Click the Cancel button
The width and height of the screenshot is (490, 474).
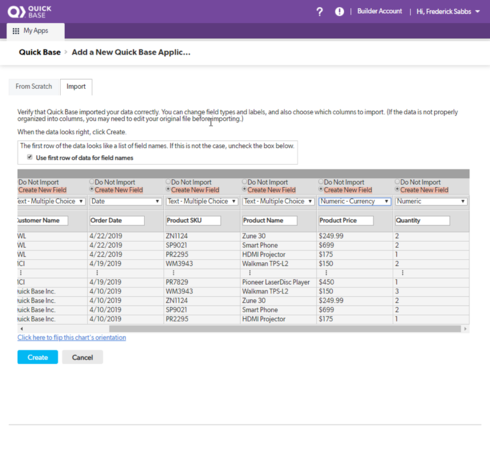(82, 357)
